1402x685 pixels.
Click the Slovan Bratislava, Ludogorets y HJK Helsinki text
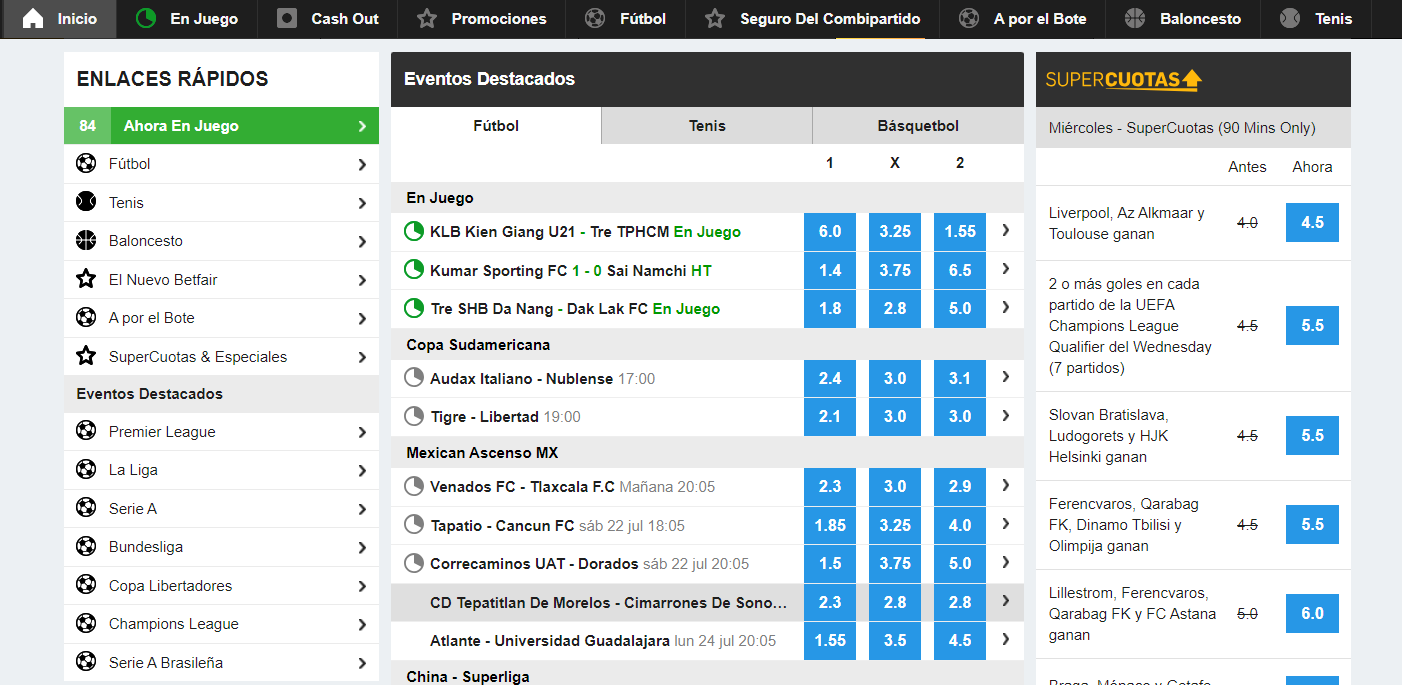coord(1109,436)
